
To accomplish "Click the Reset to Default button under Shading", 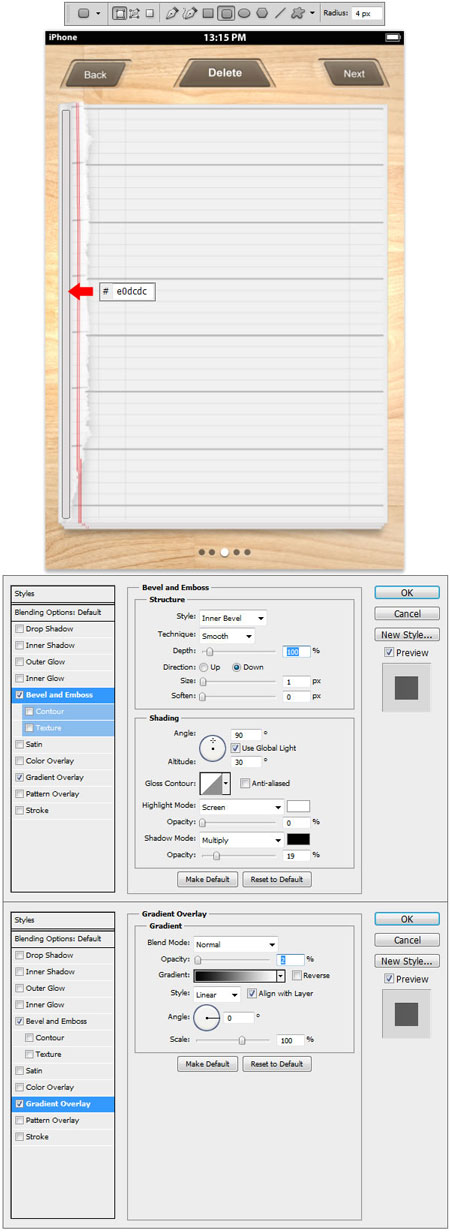I will point(277,879).
